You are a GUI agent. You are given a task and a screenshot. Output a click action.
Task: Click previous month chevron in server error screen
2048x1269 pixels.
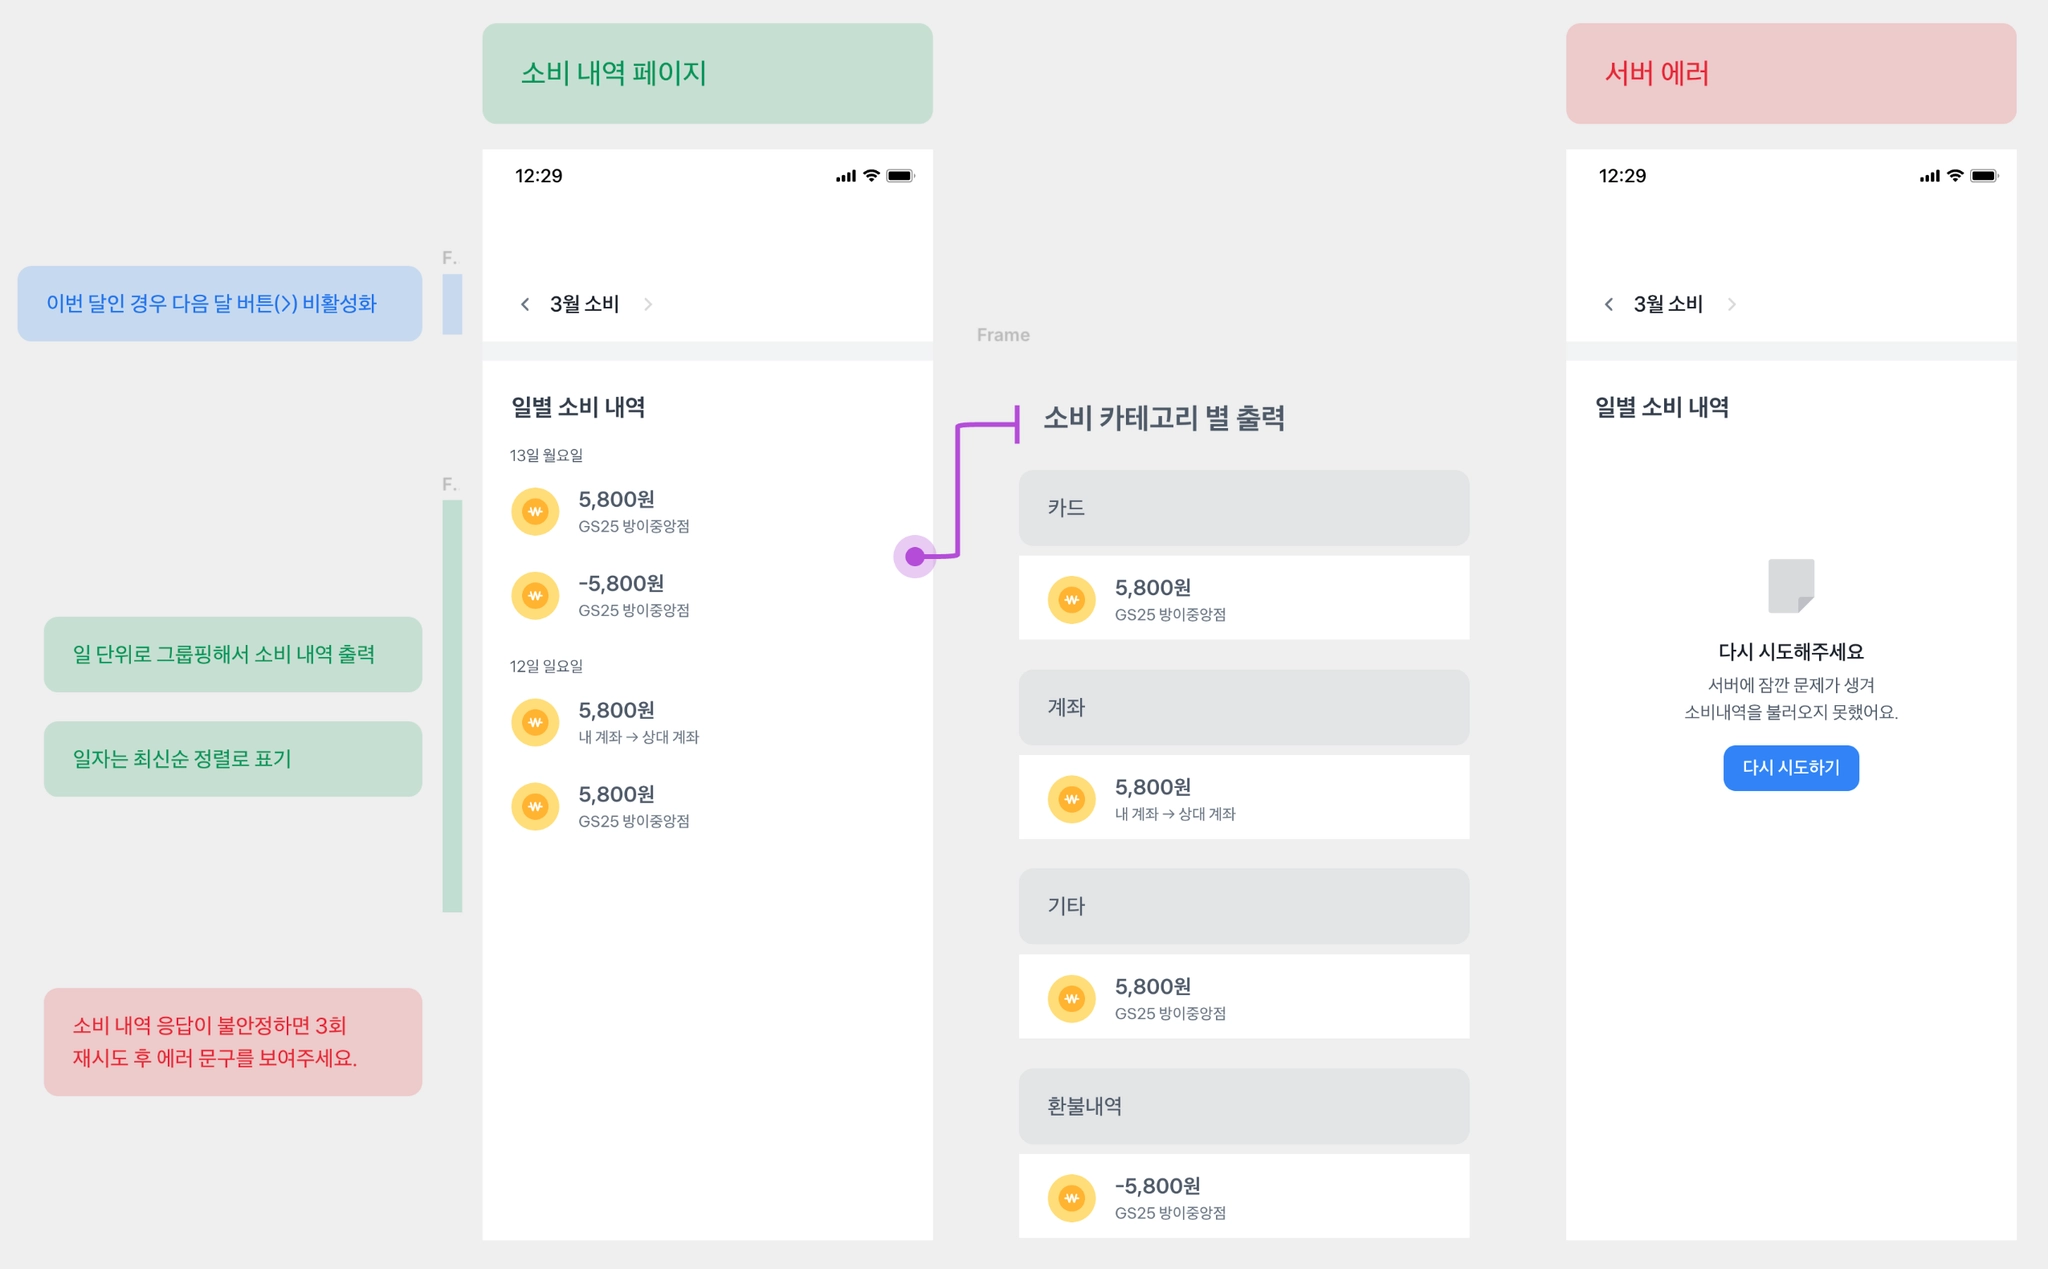pos(1608,304)
